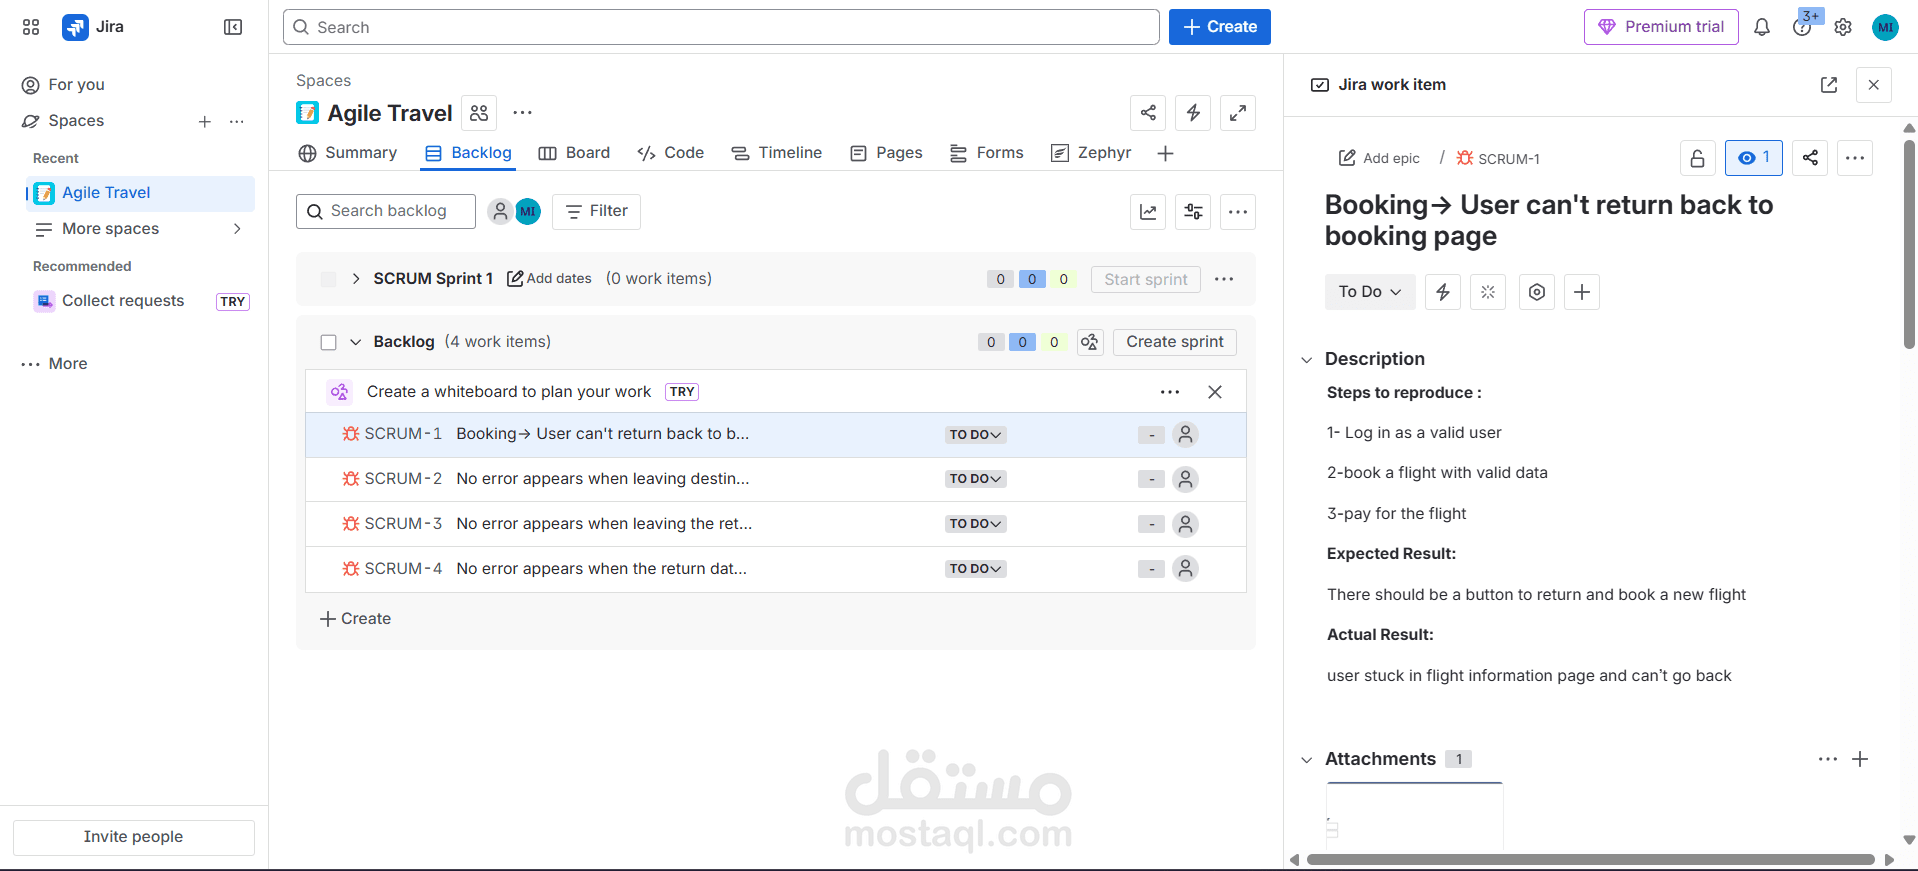The image size is (1918, 871).
Task: Open the Zephyr tab
Action: 1091,153
